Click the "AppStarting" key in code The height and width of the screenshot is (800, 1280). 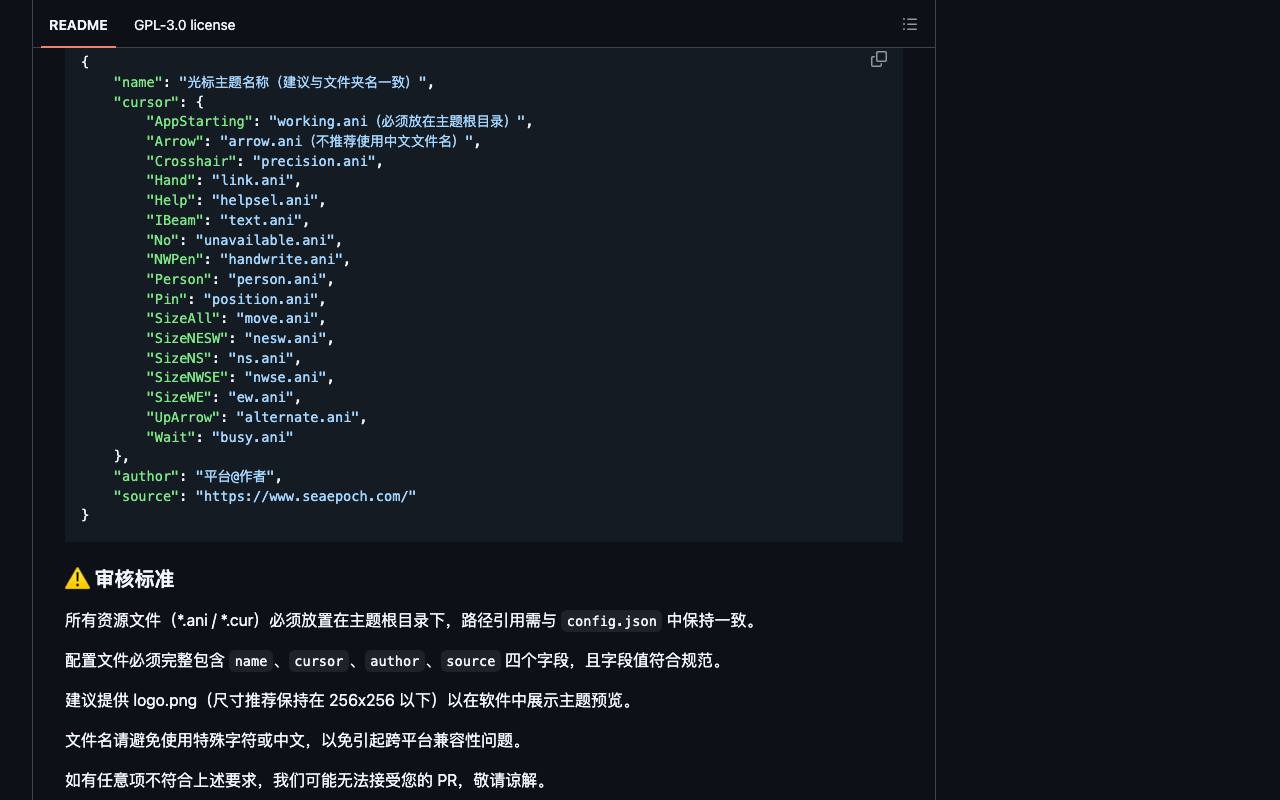click(x=199, y=121)
